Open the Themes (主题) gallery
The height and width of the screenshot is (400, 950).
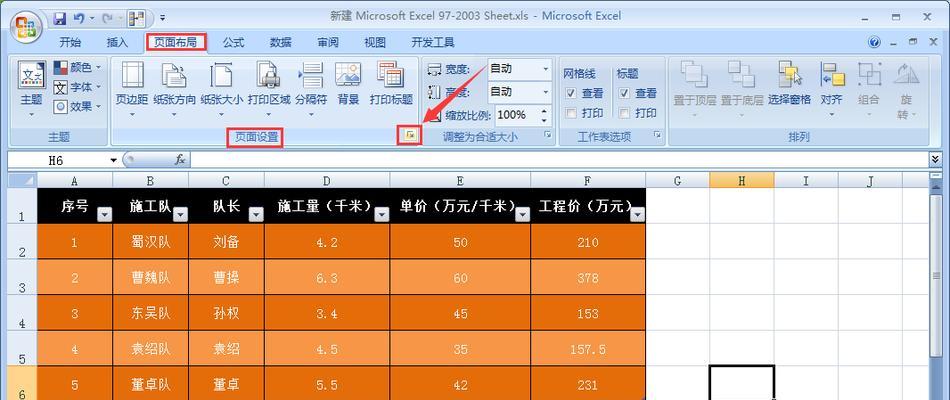pos(32,90)
